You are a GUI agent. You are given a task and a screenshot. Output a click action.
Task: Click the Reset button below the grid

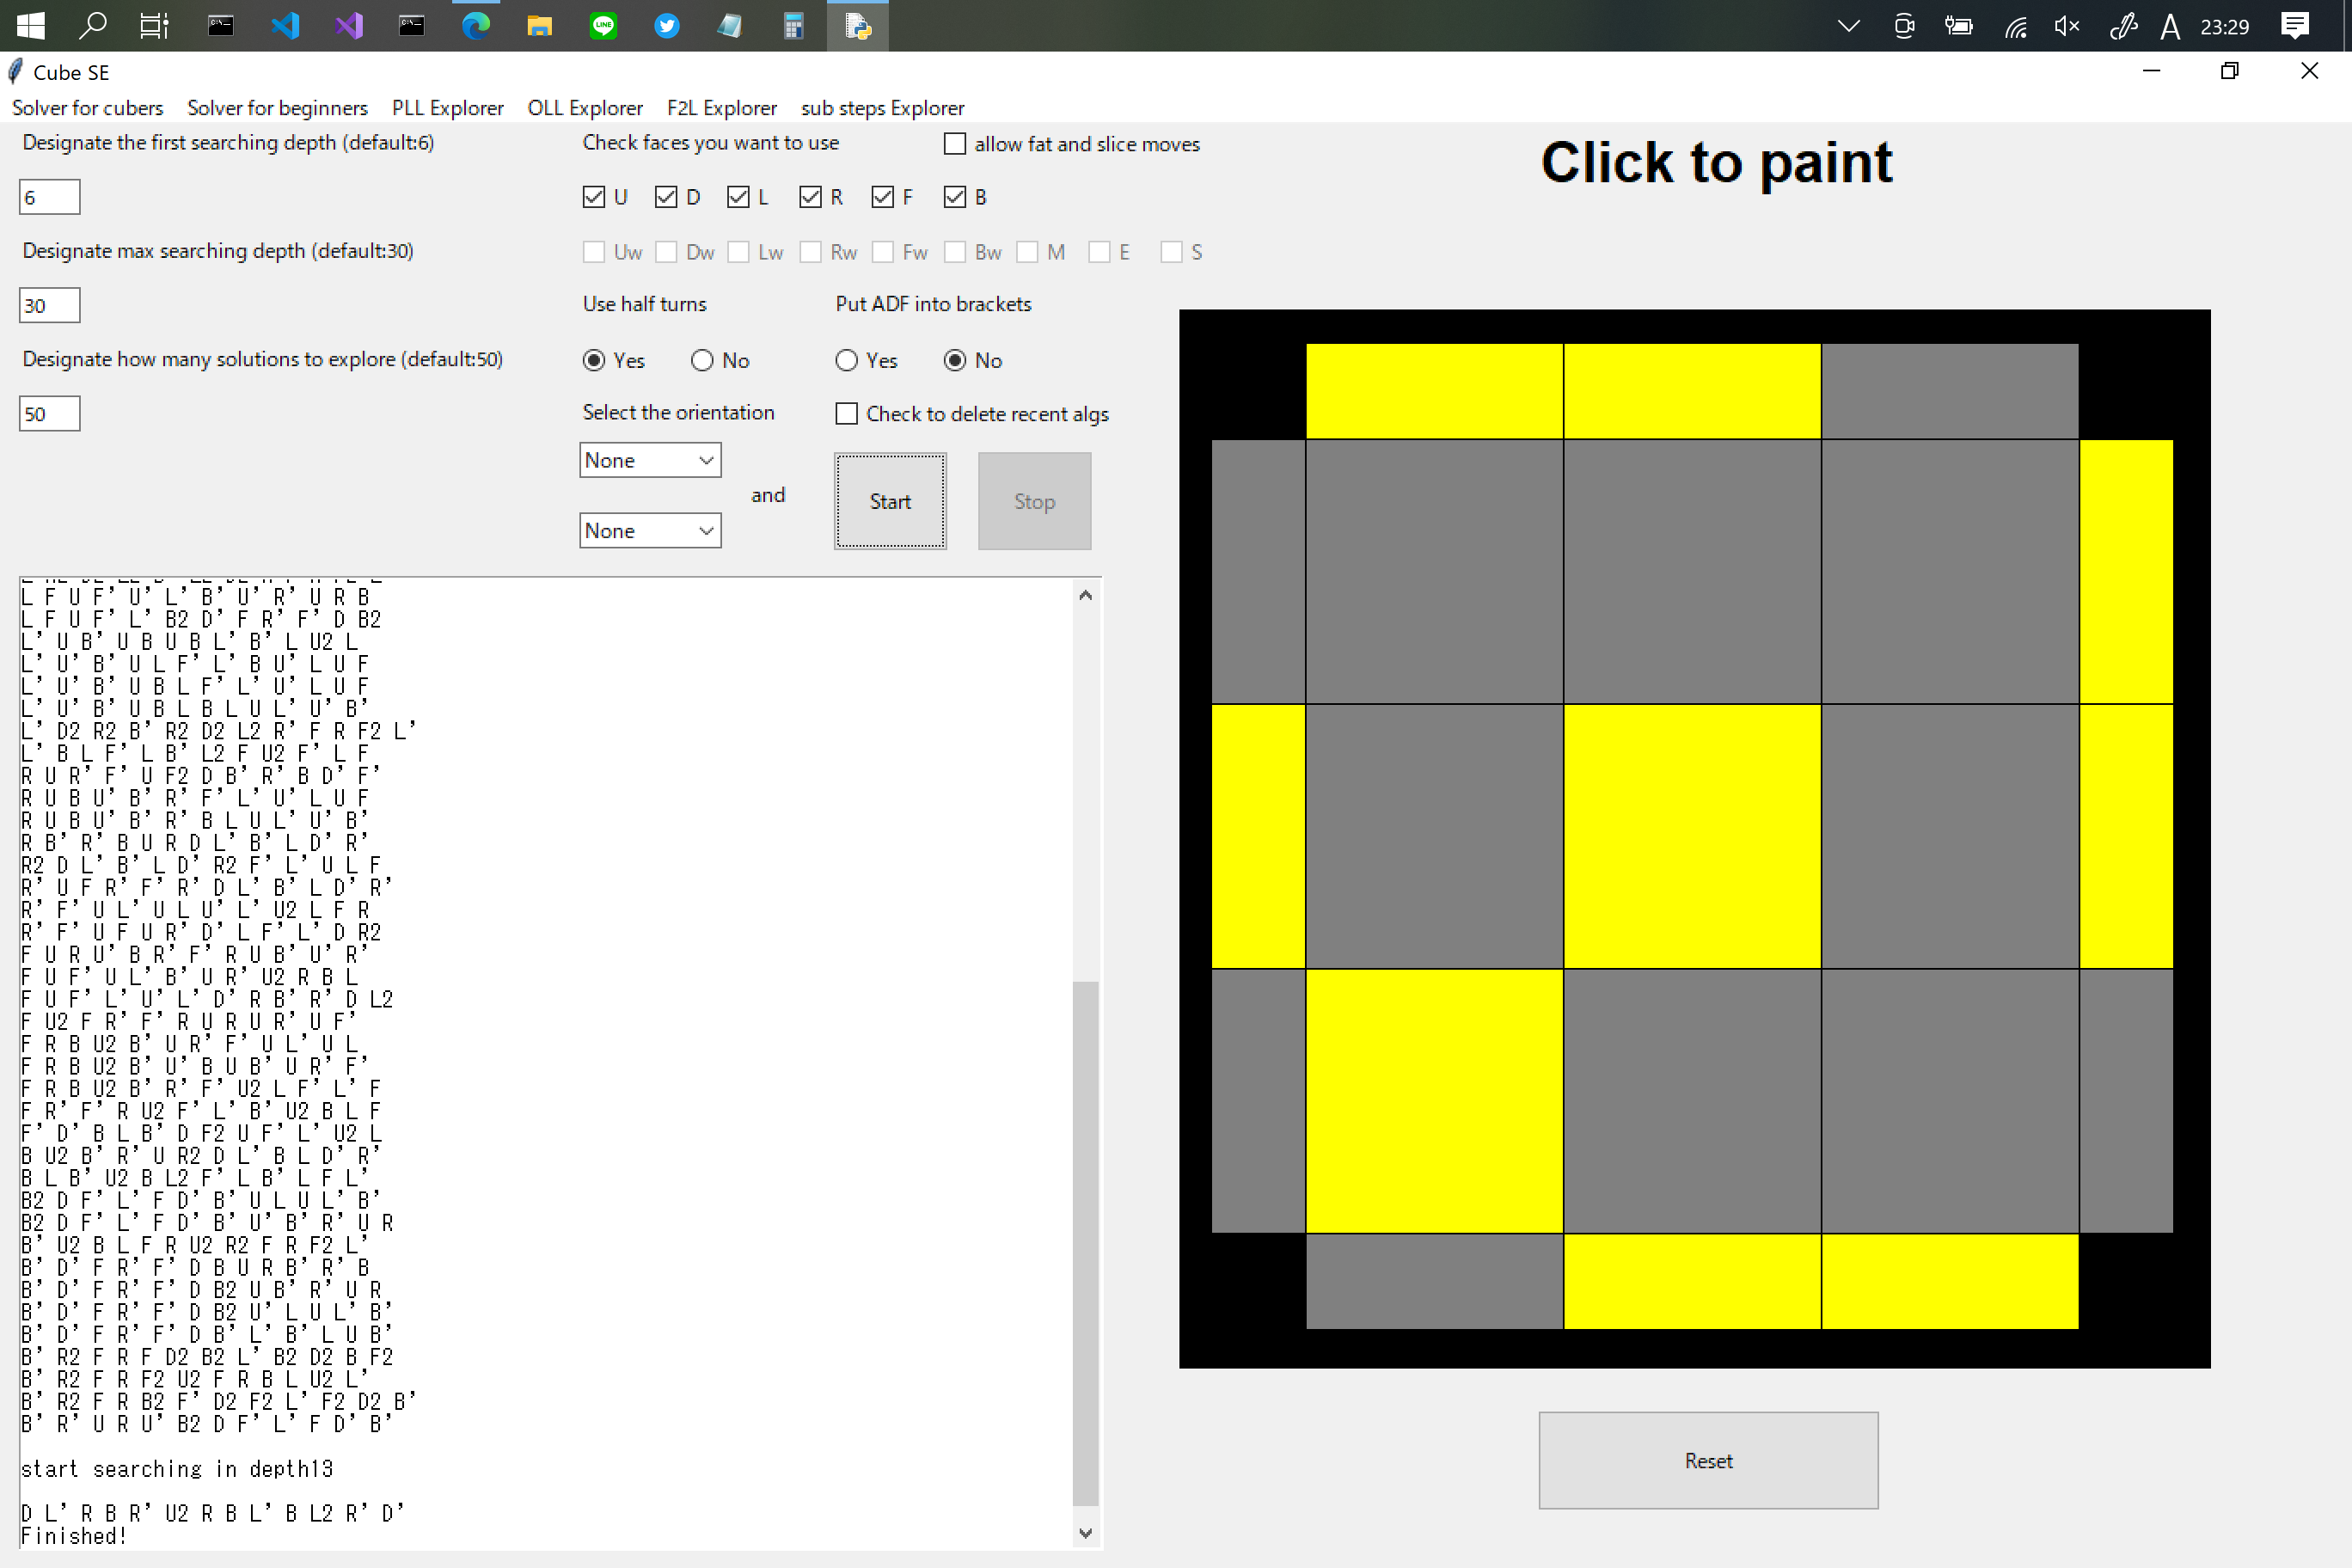coord(1708,1460)
